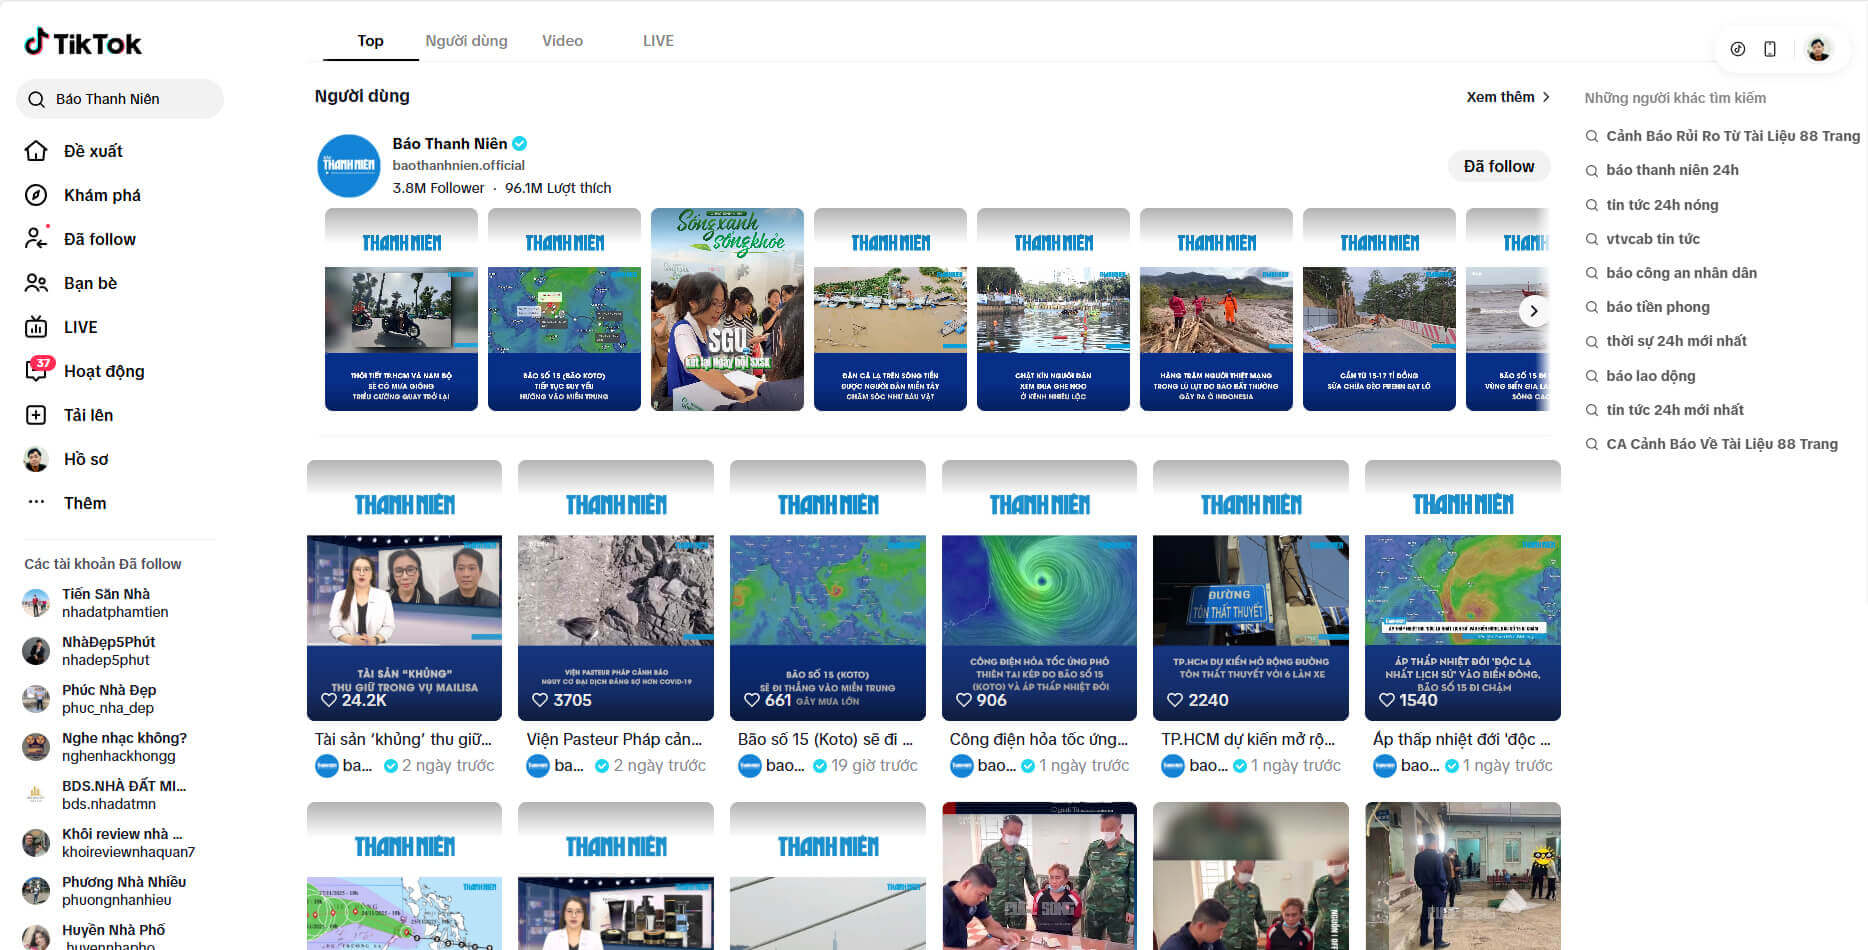Switch to the Video tab

[x=562, y=41]
